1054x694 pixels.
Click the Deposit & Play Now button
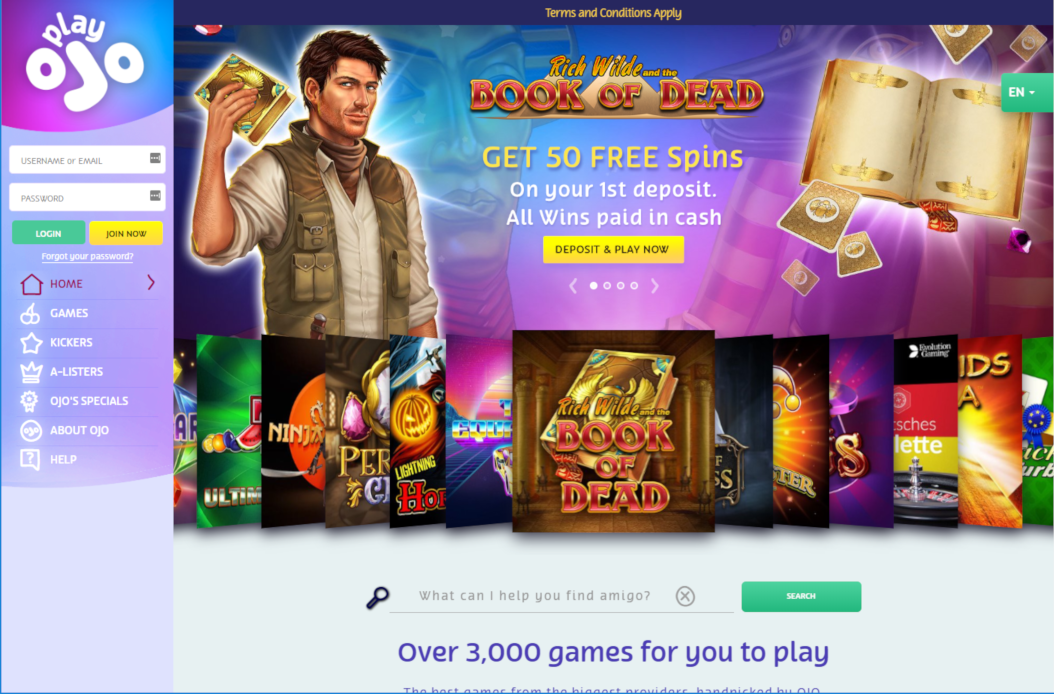click(613, 249)
